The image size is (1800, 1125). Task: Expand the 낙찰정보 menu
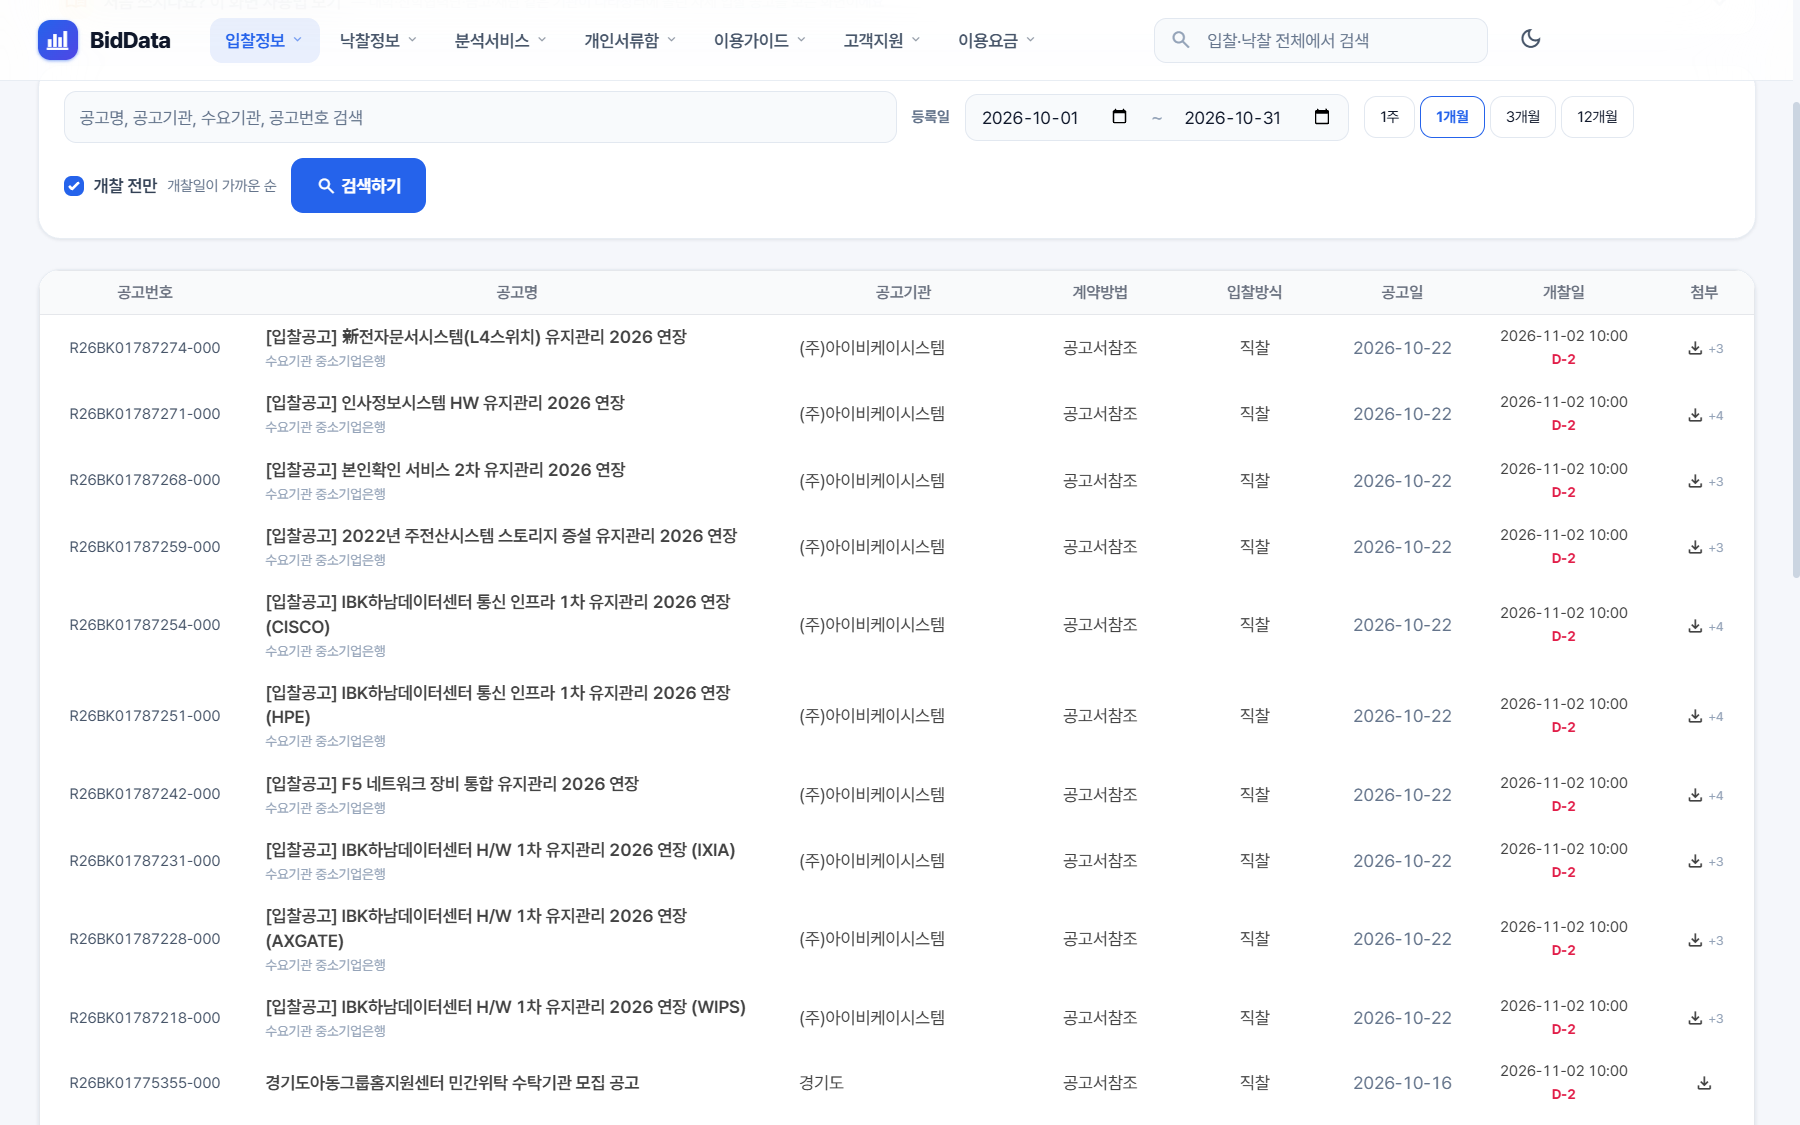(378, 40)
